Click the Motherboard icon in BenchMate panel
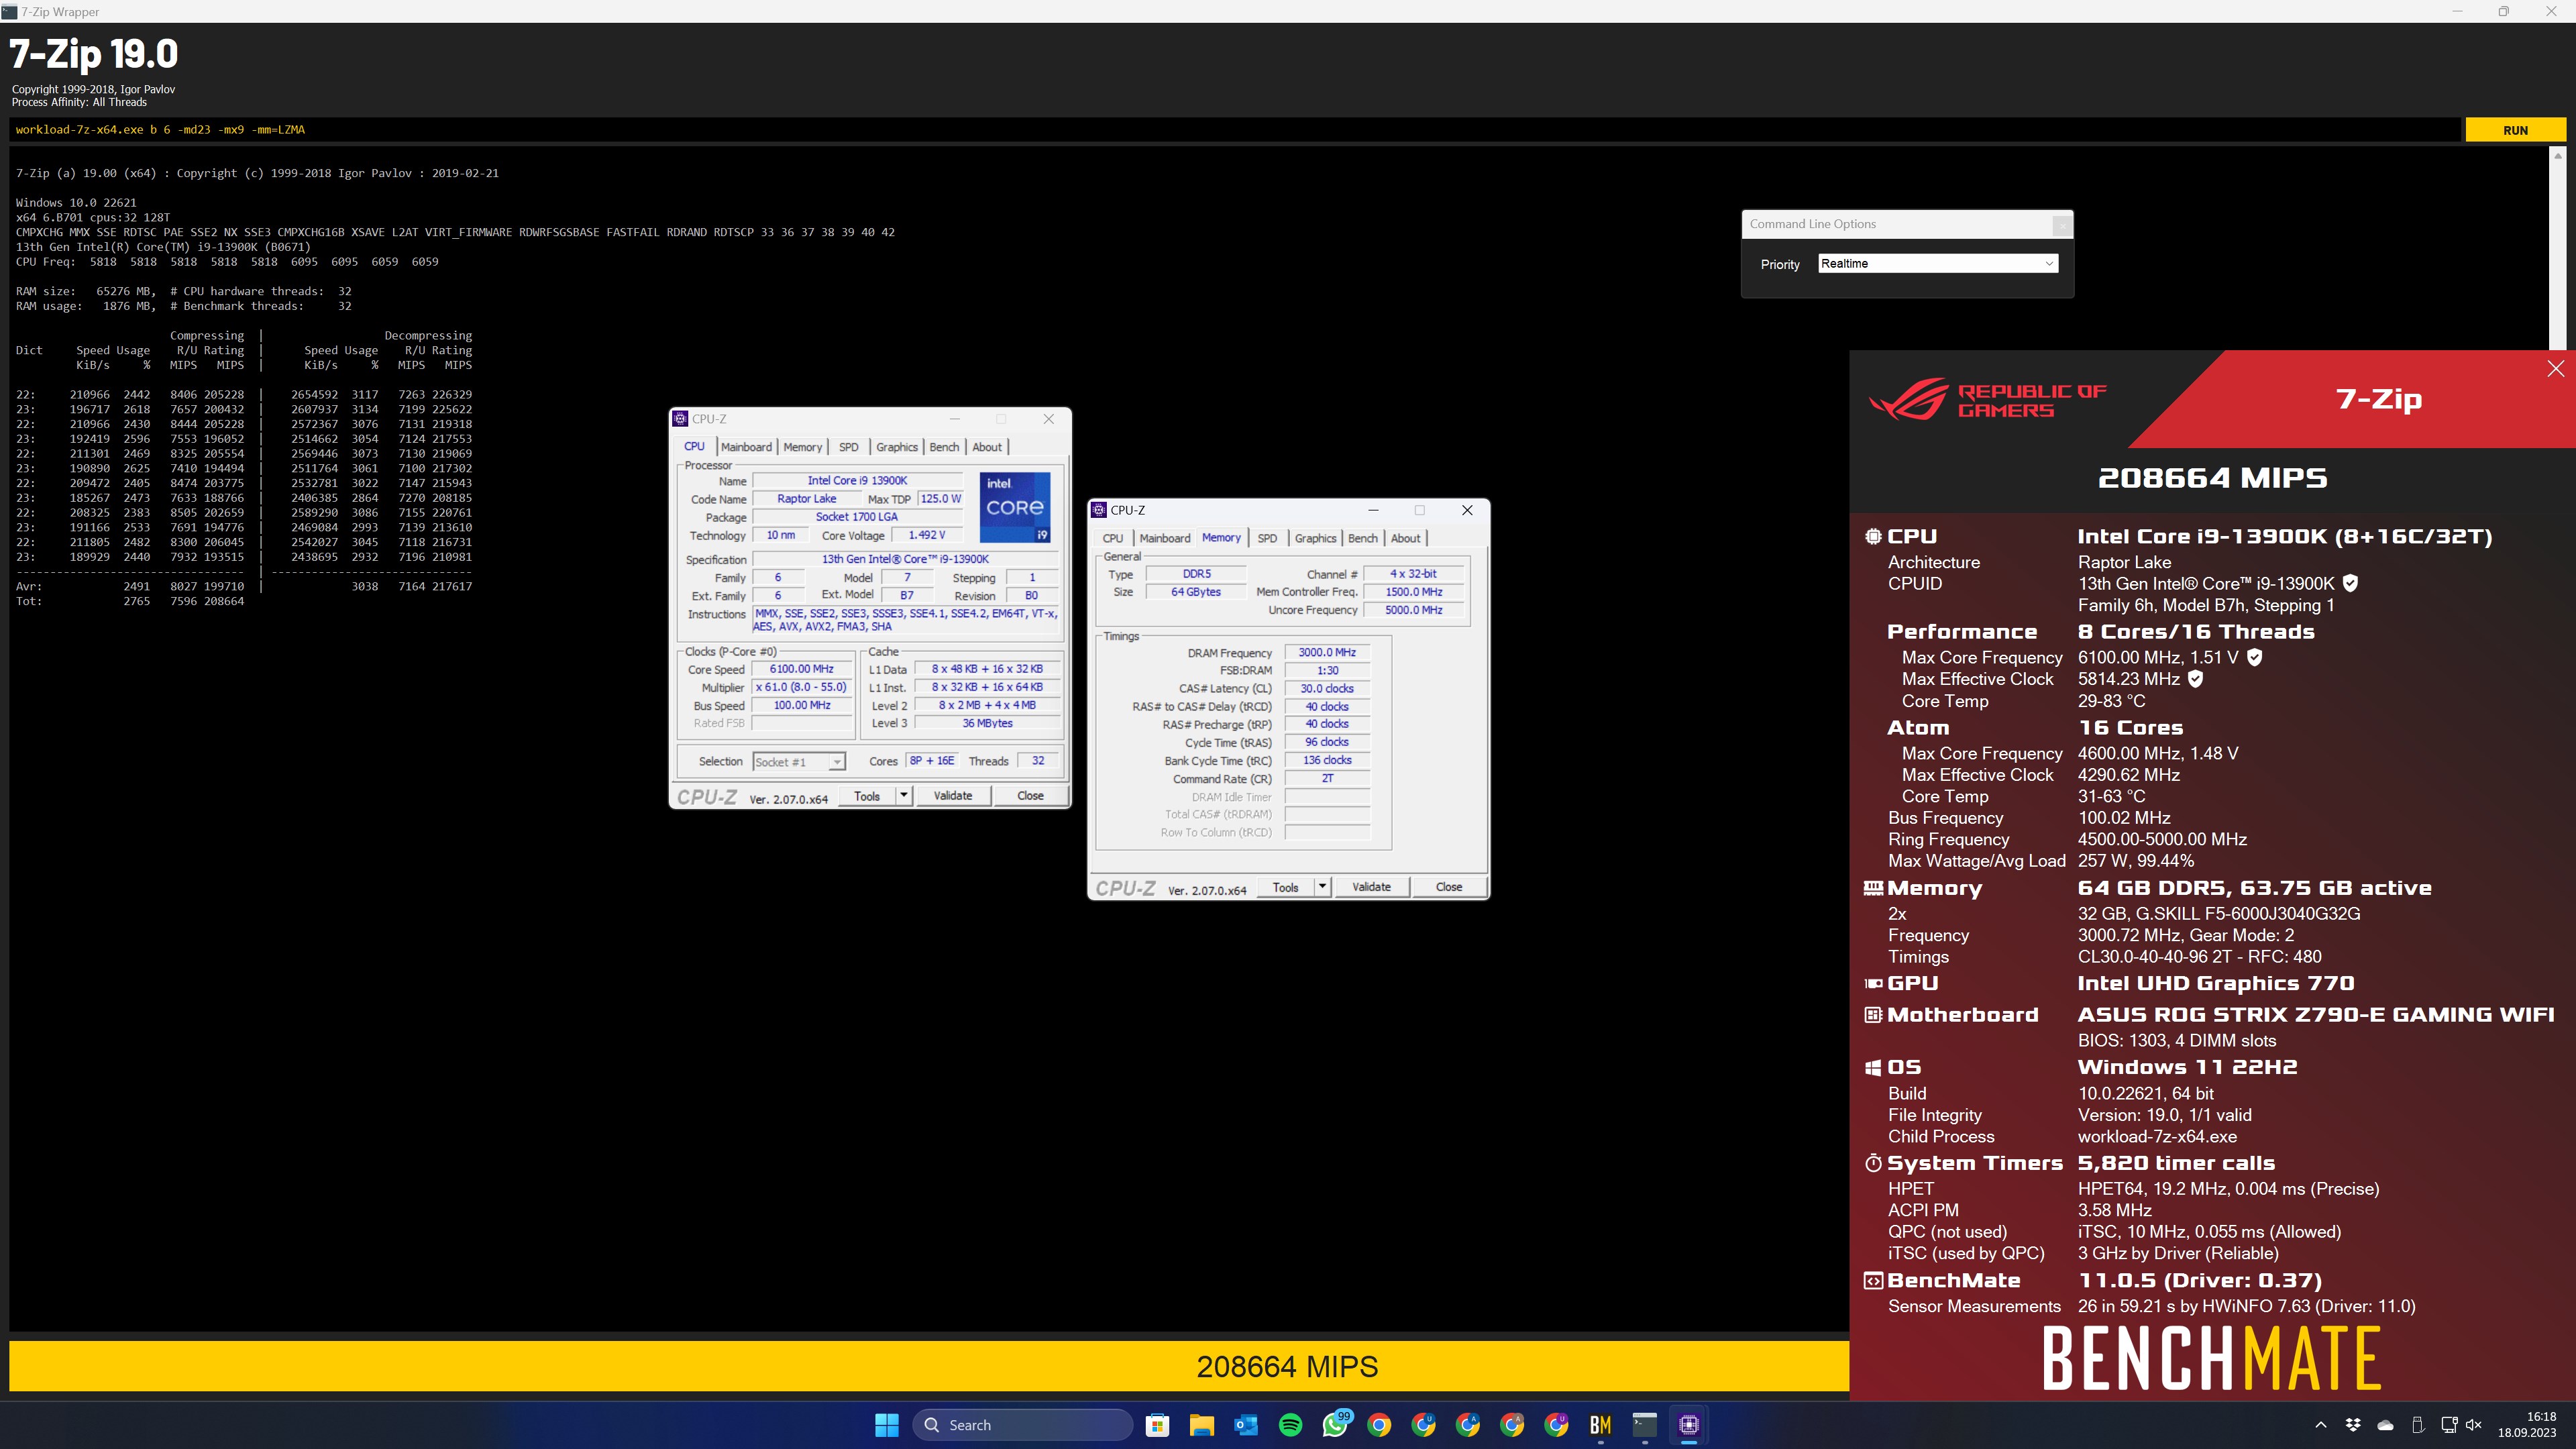Image resolution: width=2576 pixels, height=1449 pixels. pos(1873,1015)
